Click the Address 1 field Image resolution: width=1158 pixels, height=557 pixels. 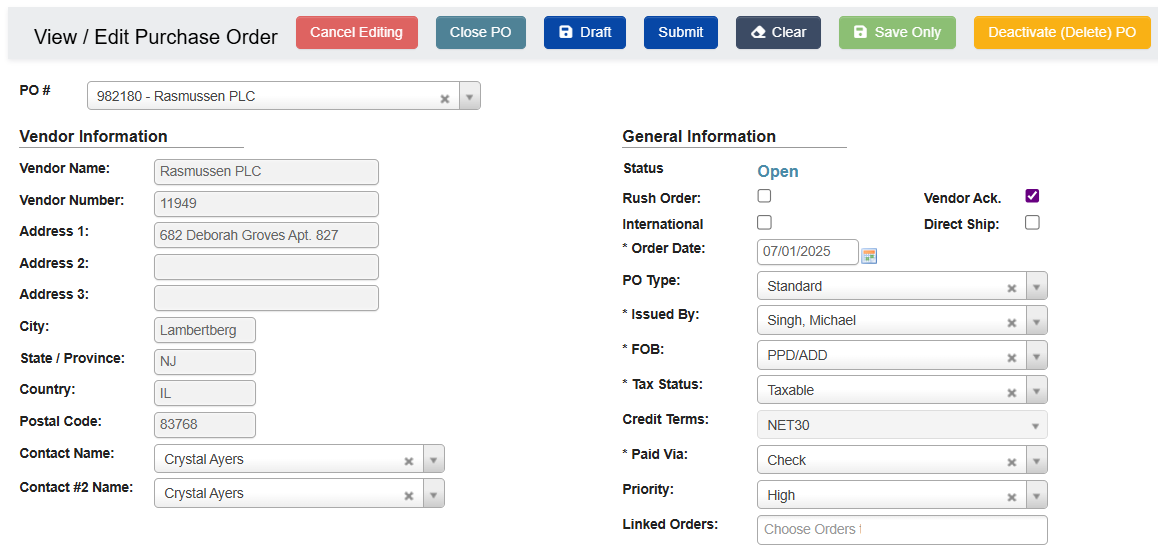[267, 235]
